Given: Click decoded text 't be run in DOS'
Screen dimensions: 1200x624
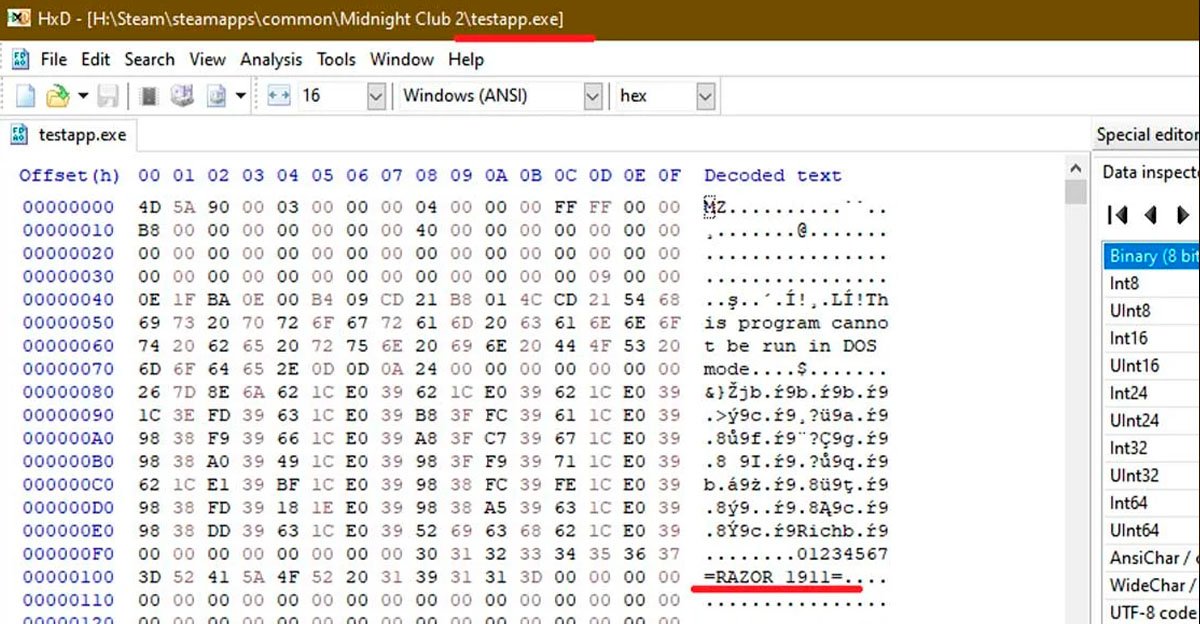Looking at the screenshot, I should 790,345.
